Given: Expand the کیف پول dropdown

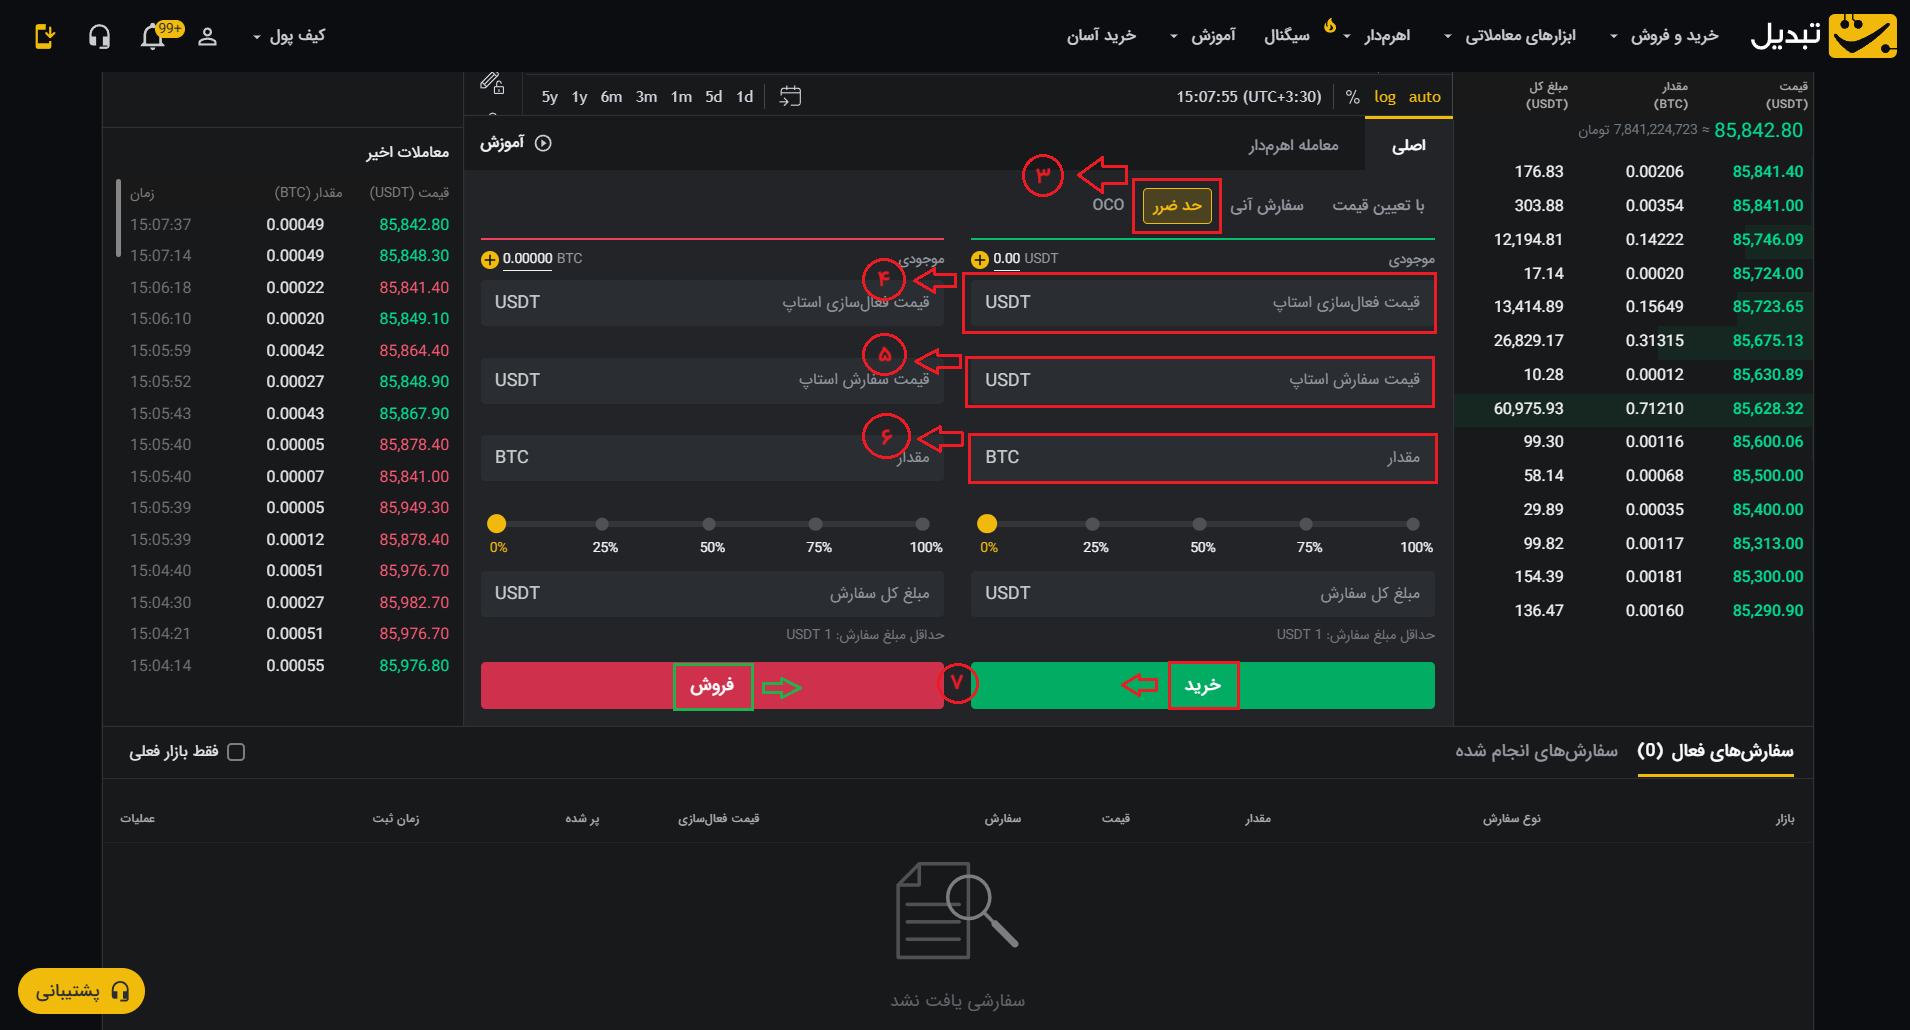Looking at the screenshot, I should coord(289,36).
